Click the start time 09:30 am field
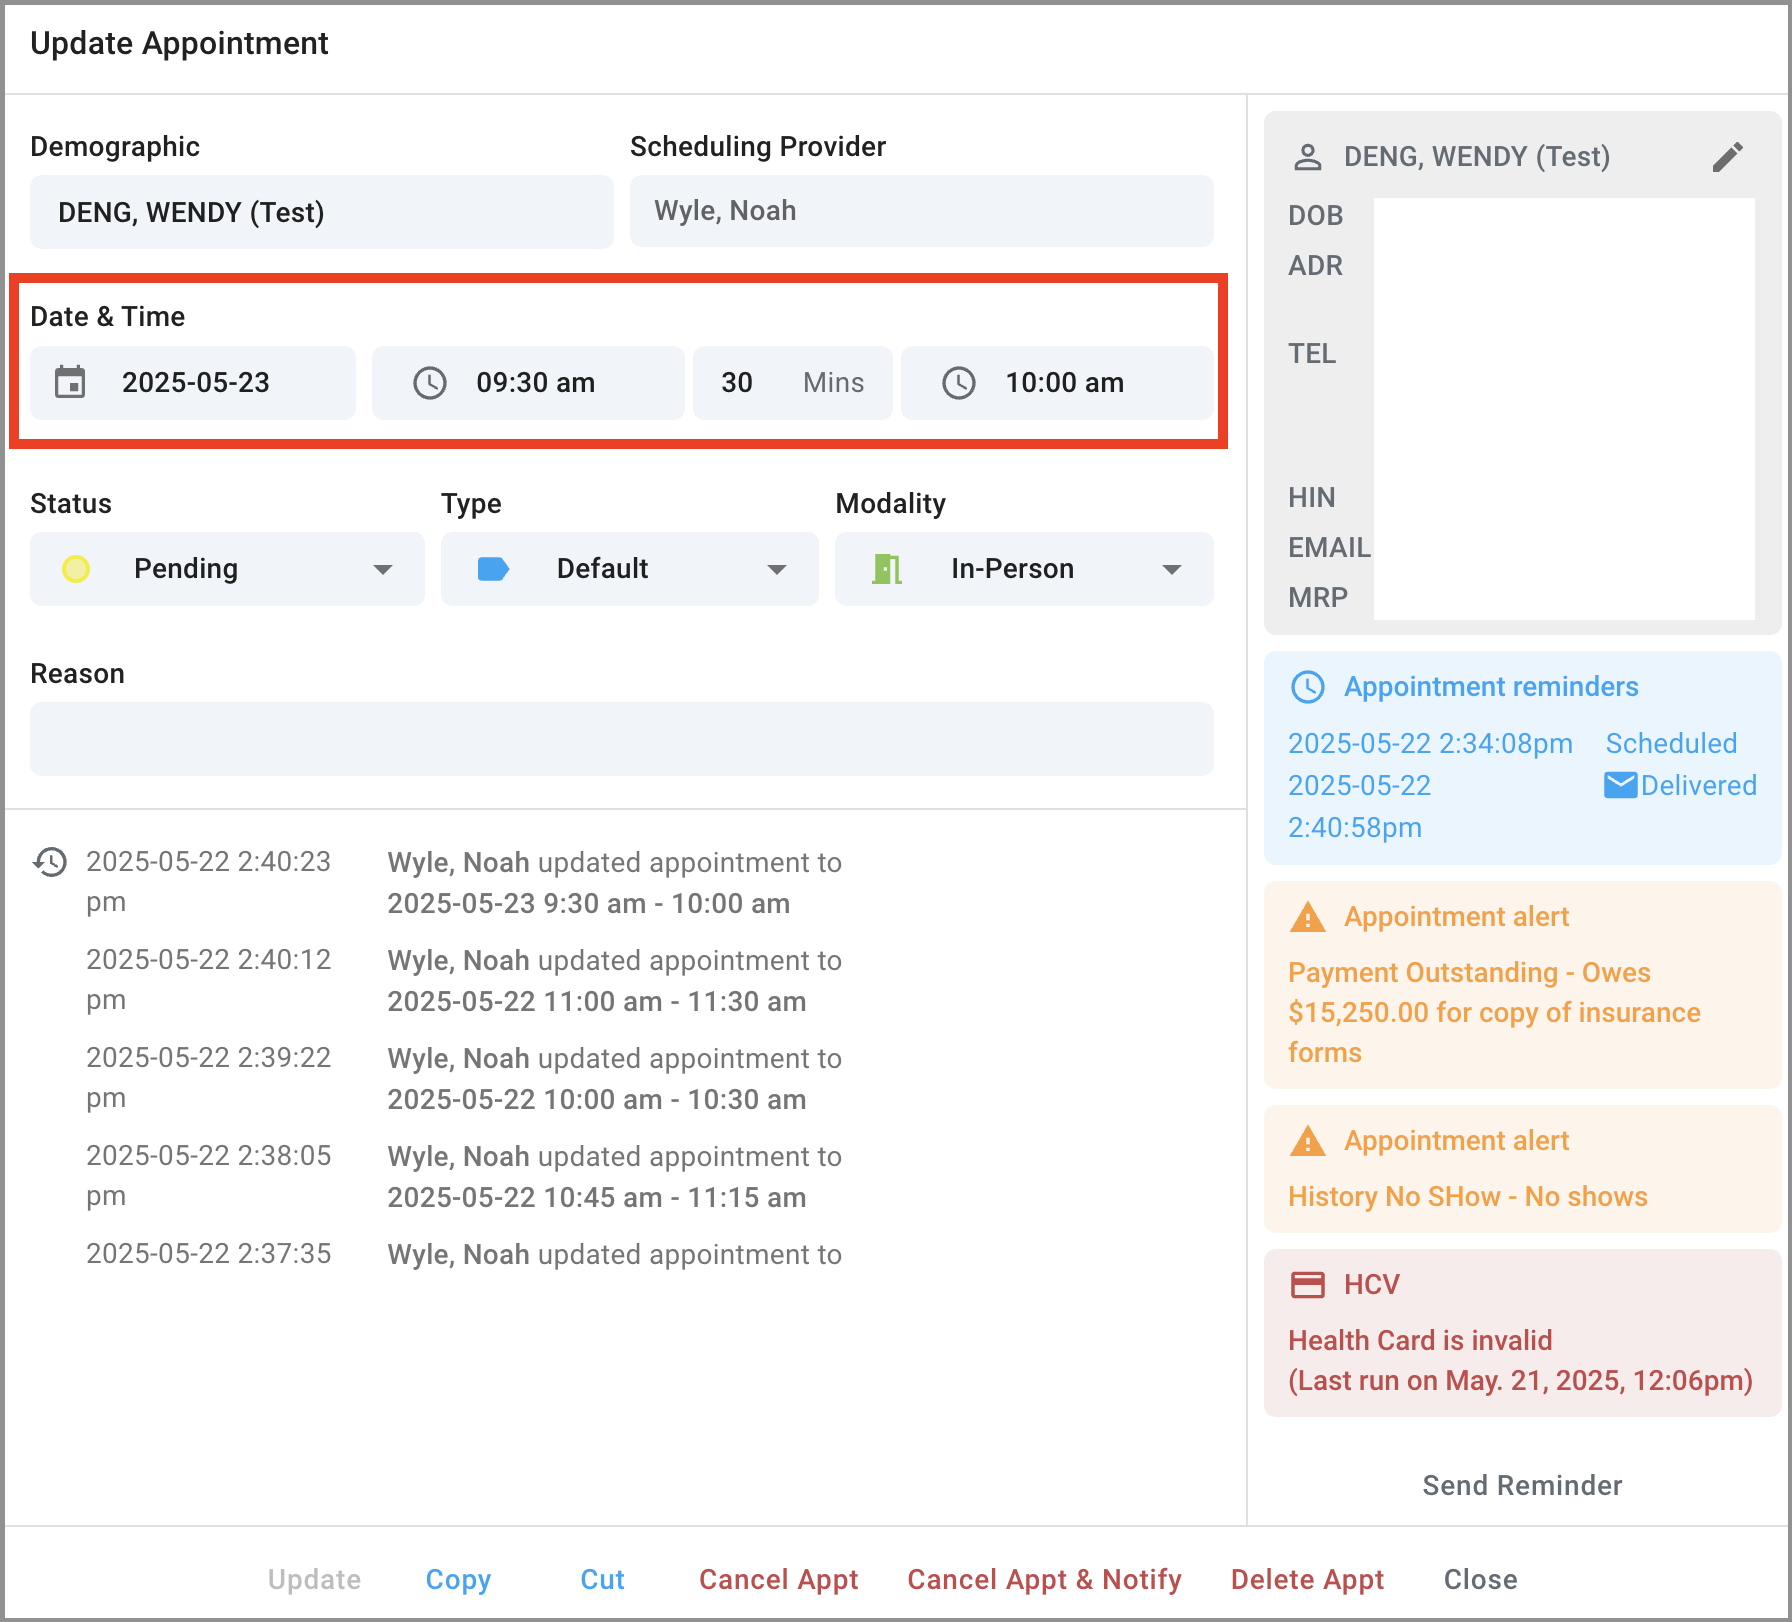This screenshot has height=1622, width=1792. click(x=528, y=383)
